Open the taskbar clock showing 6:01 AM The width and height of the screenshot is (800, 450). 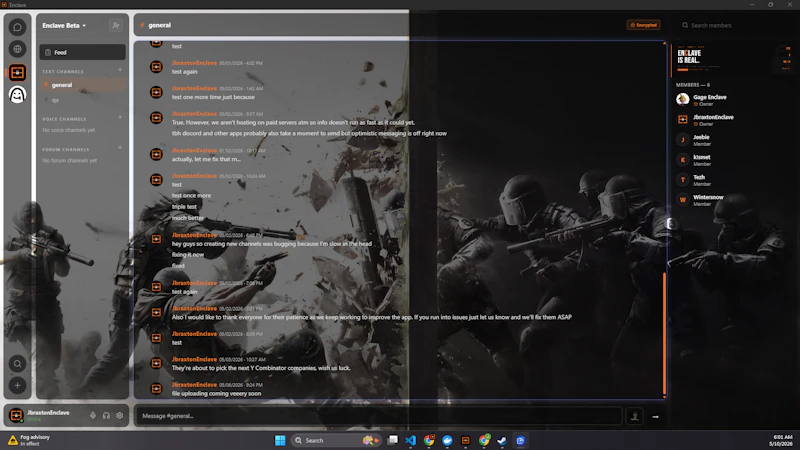coord(783,440)
